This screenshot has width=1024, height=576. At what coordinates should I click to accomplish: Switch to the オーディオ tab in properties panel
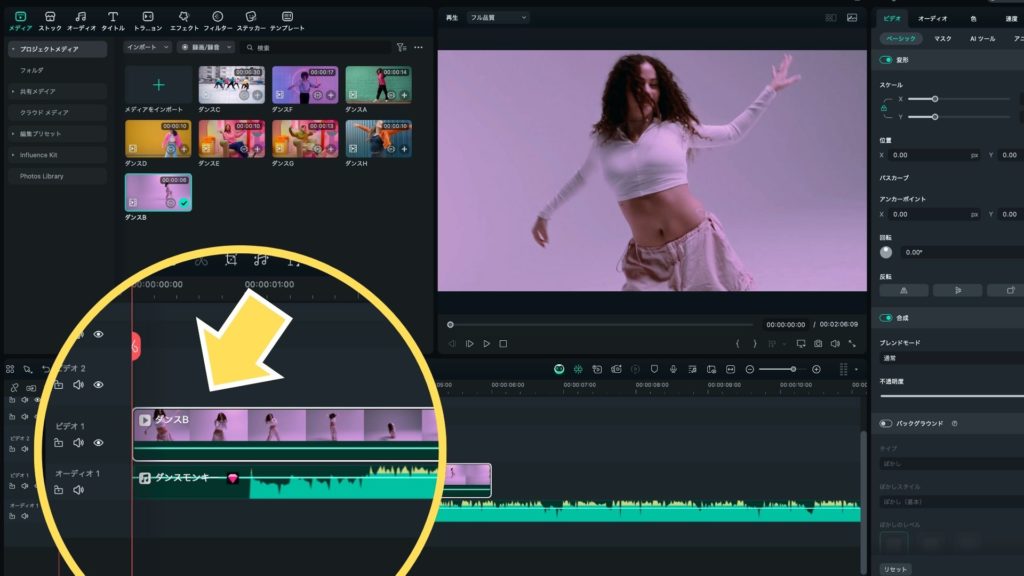[x=932, y=18]
